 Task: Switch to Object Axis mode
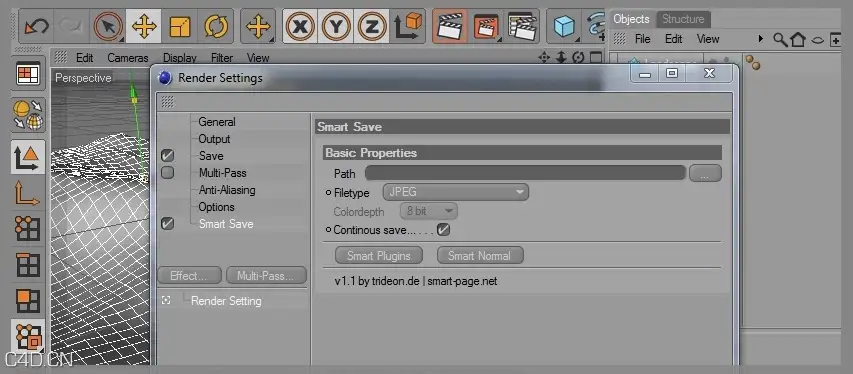click(28, 193)
